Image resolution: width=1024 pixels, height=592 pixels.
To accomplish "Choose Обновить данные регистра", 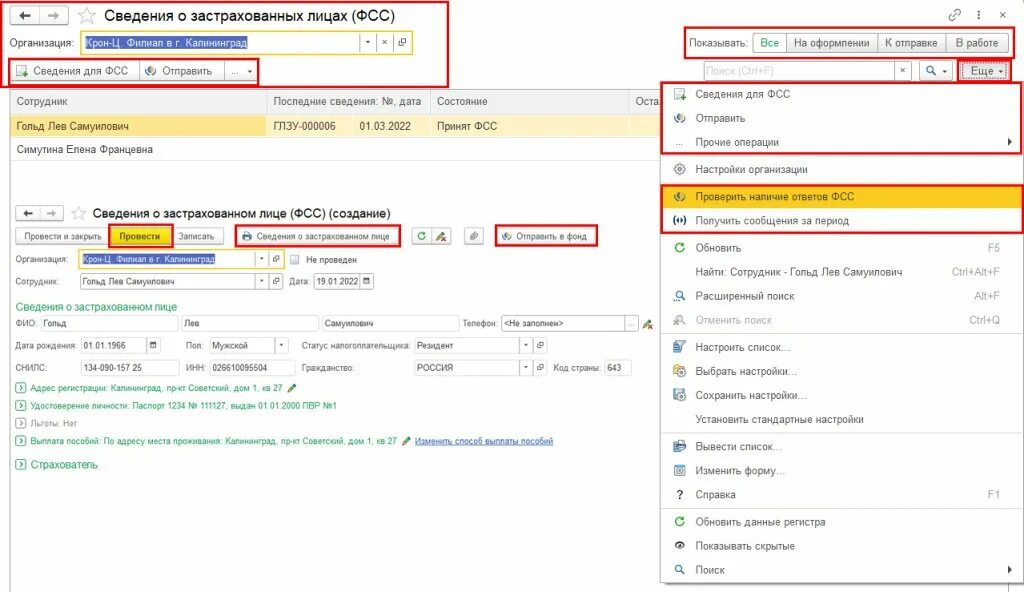I will click(x=841, y=522).
